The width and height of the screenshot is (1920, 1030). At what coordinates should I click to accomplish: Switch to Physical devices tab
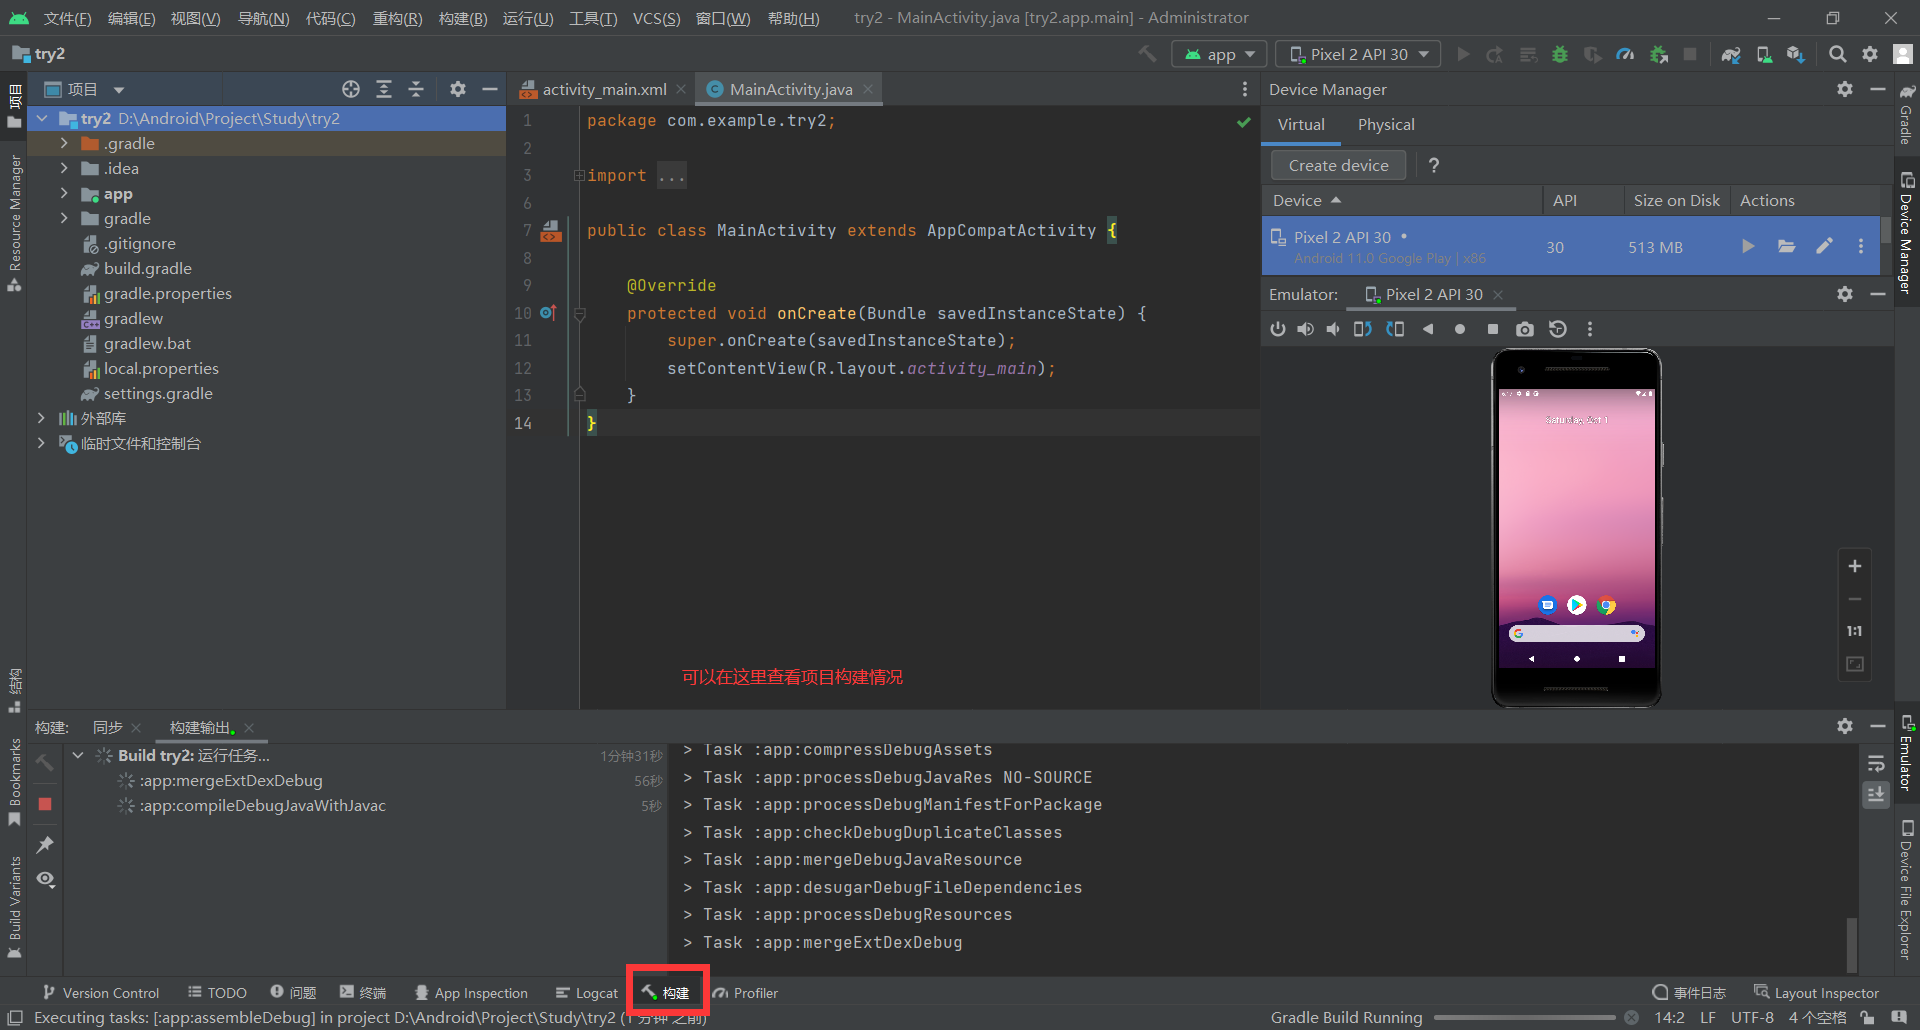click(1386, 124)
